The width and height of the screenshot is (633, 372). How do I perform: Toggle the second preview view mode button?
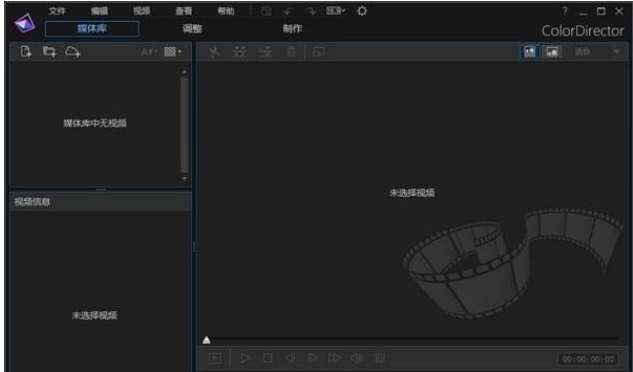(x=552, y=52)
